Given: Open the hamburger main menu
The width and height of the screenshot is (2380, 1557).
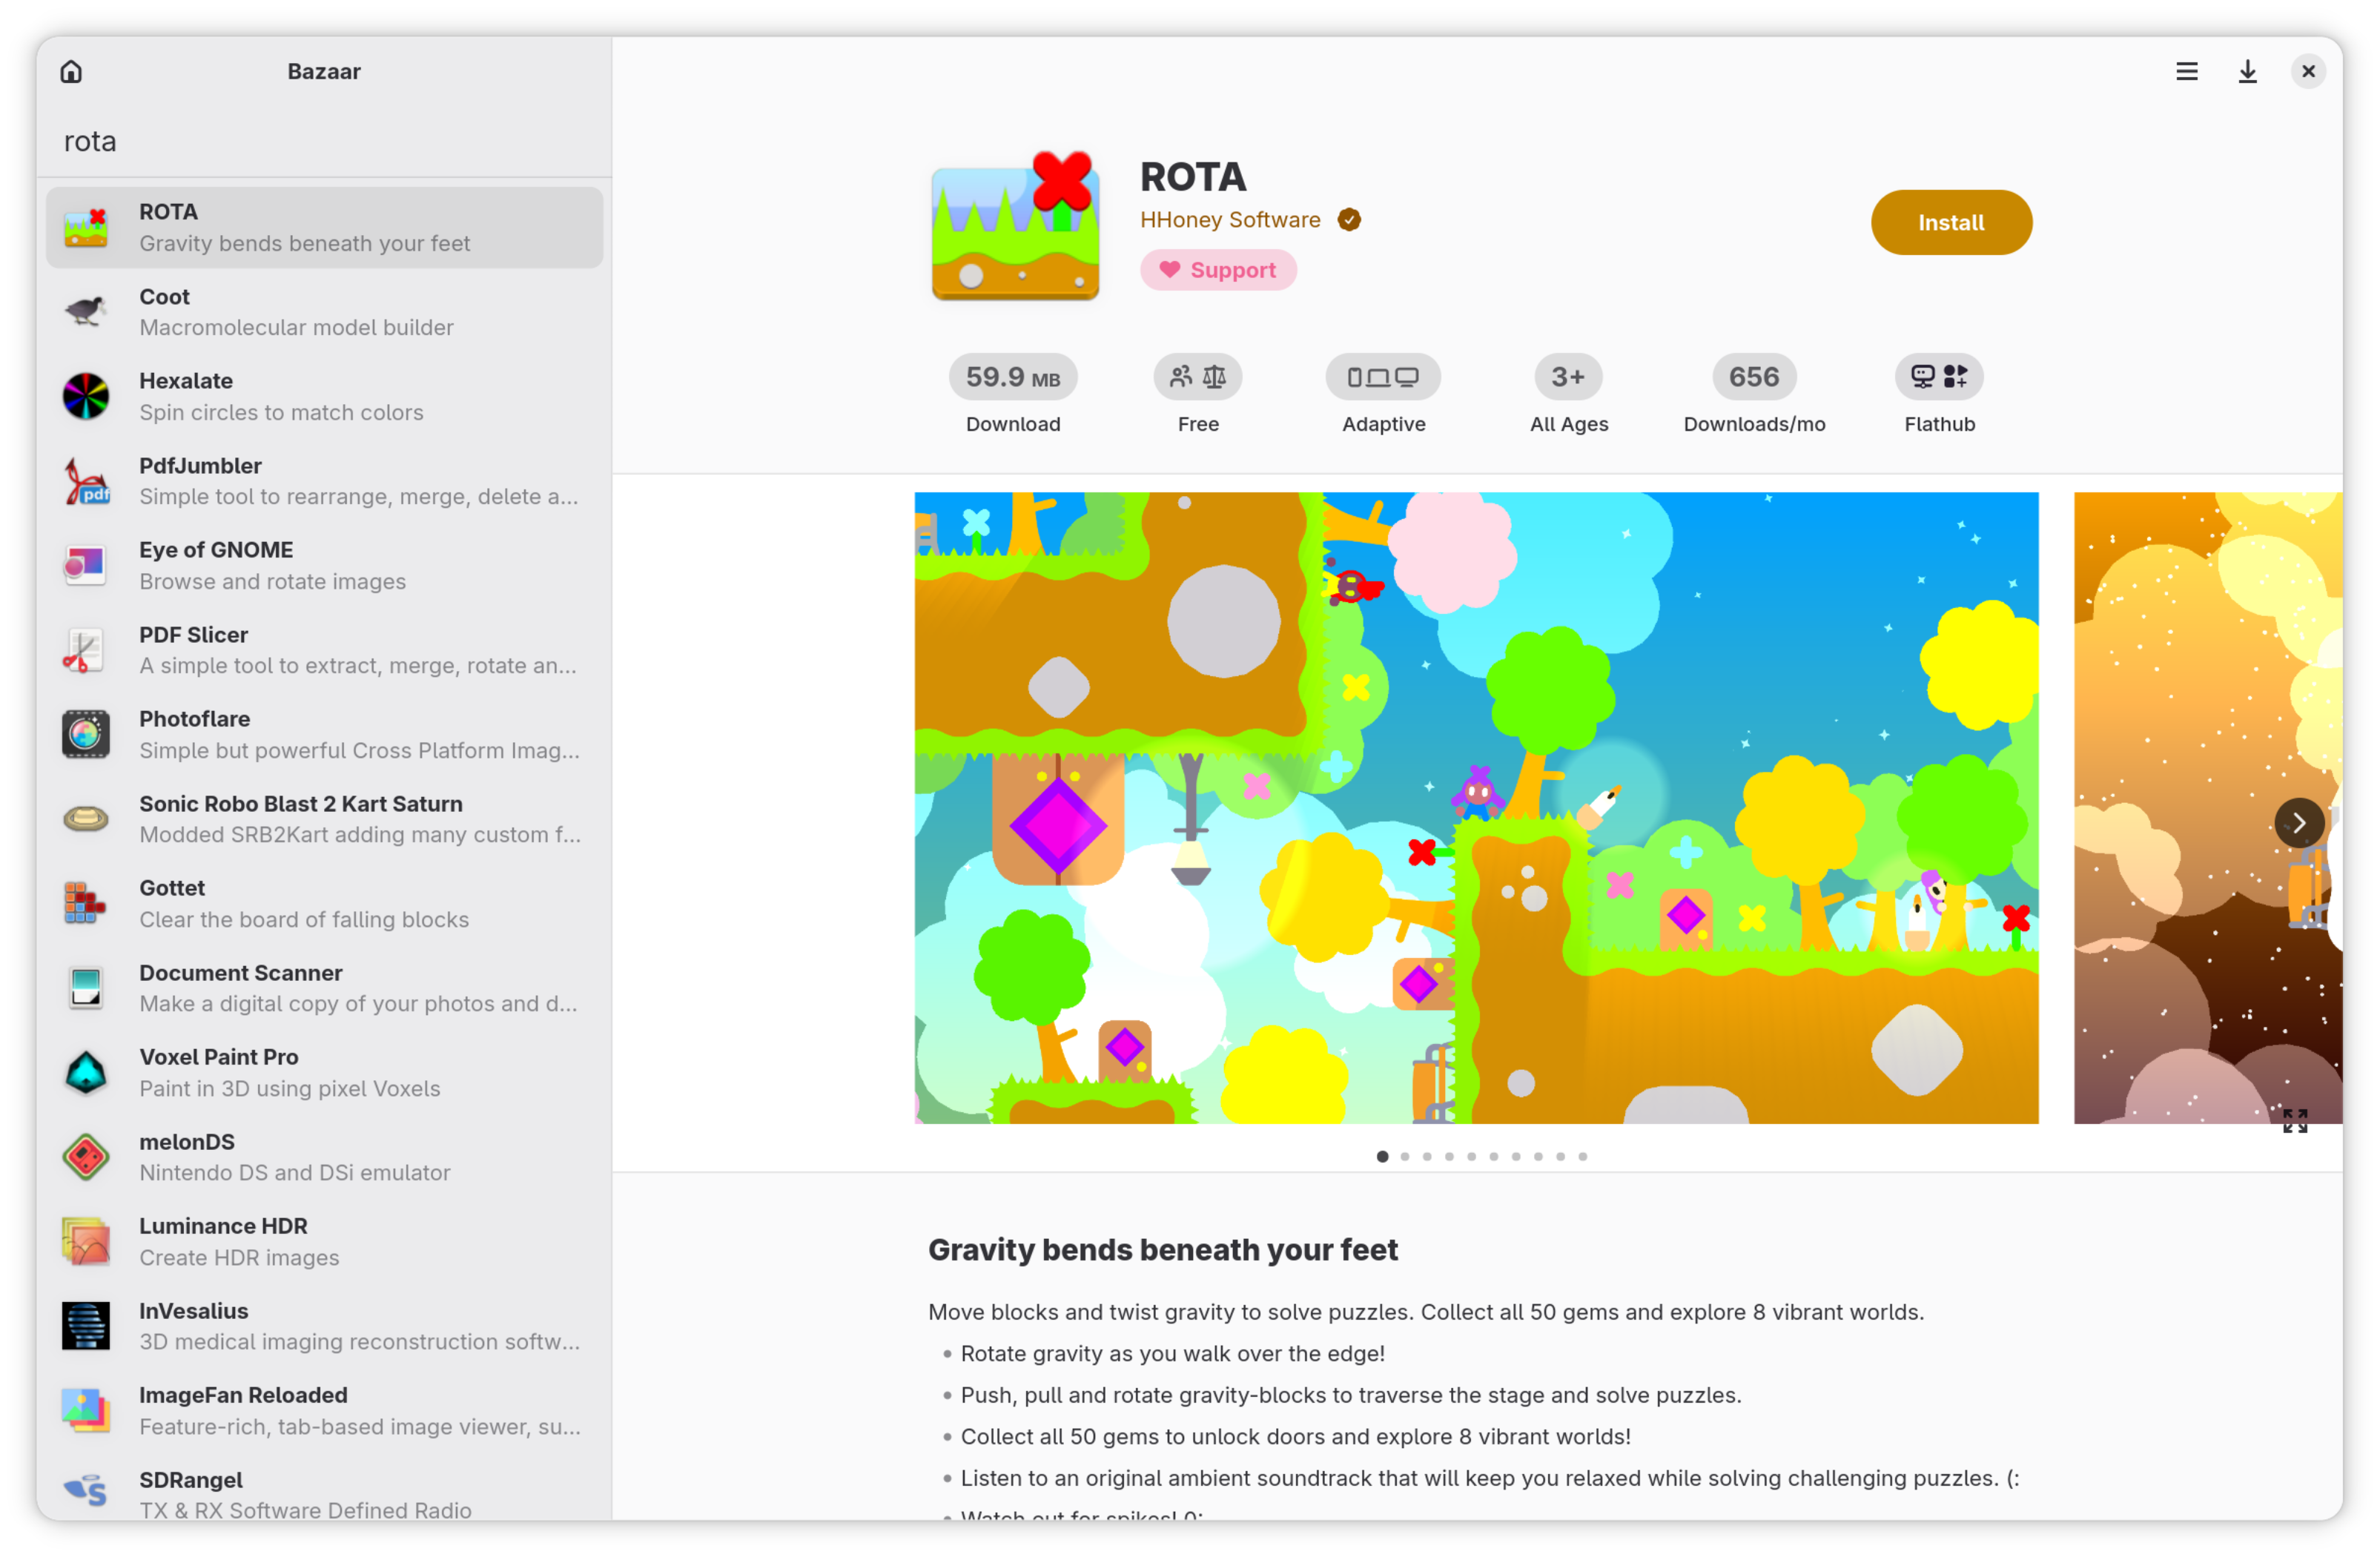Looking at the screenshot, I should [x=2186, y=71].
